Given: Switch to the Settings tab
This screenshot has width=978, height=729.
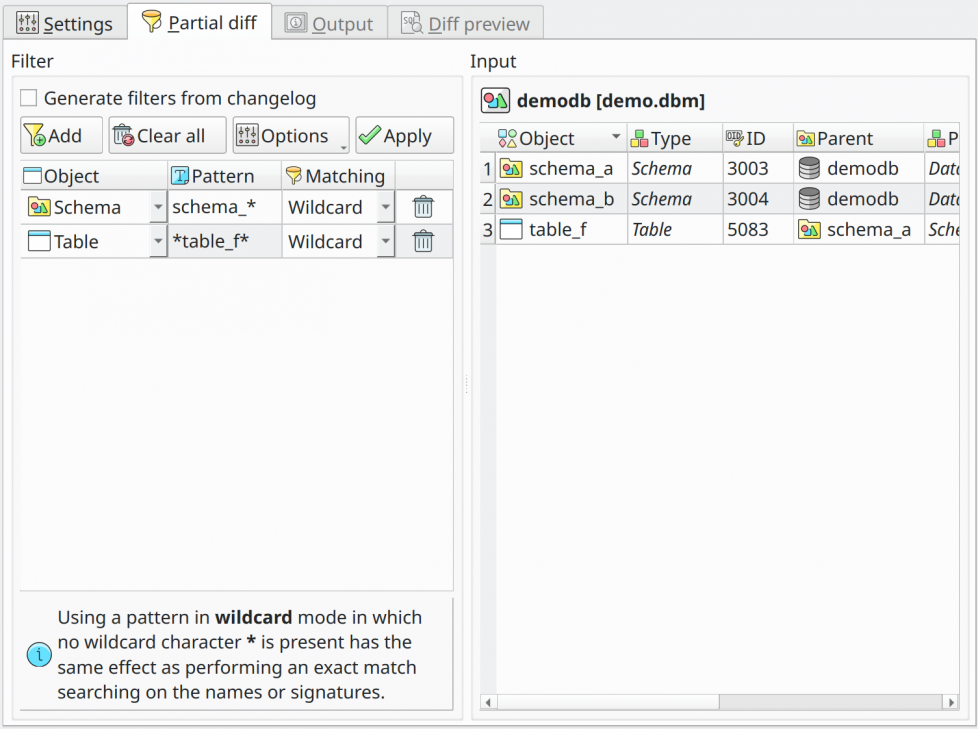Looking at the screenshot, I should [64, 23].
